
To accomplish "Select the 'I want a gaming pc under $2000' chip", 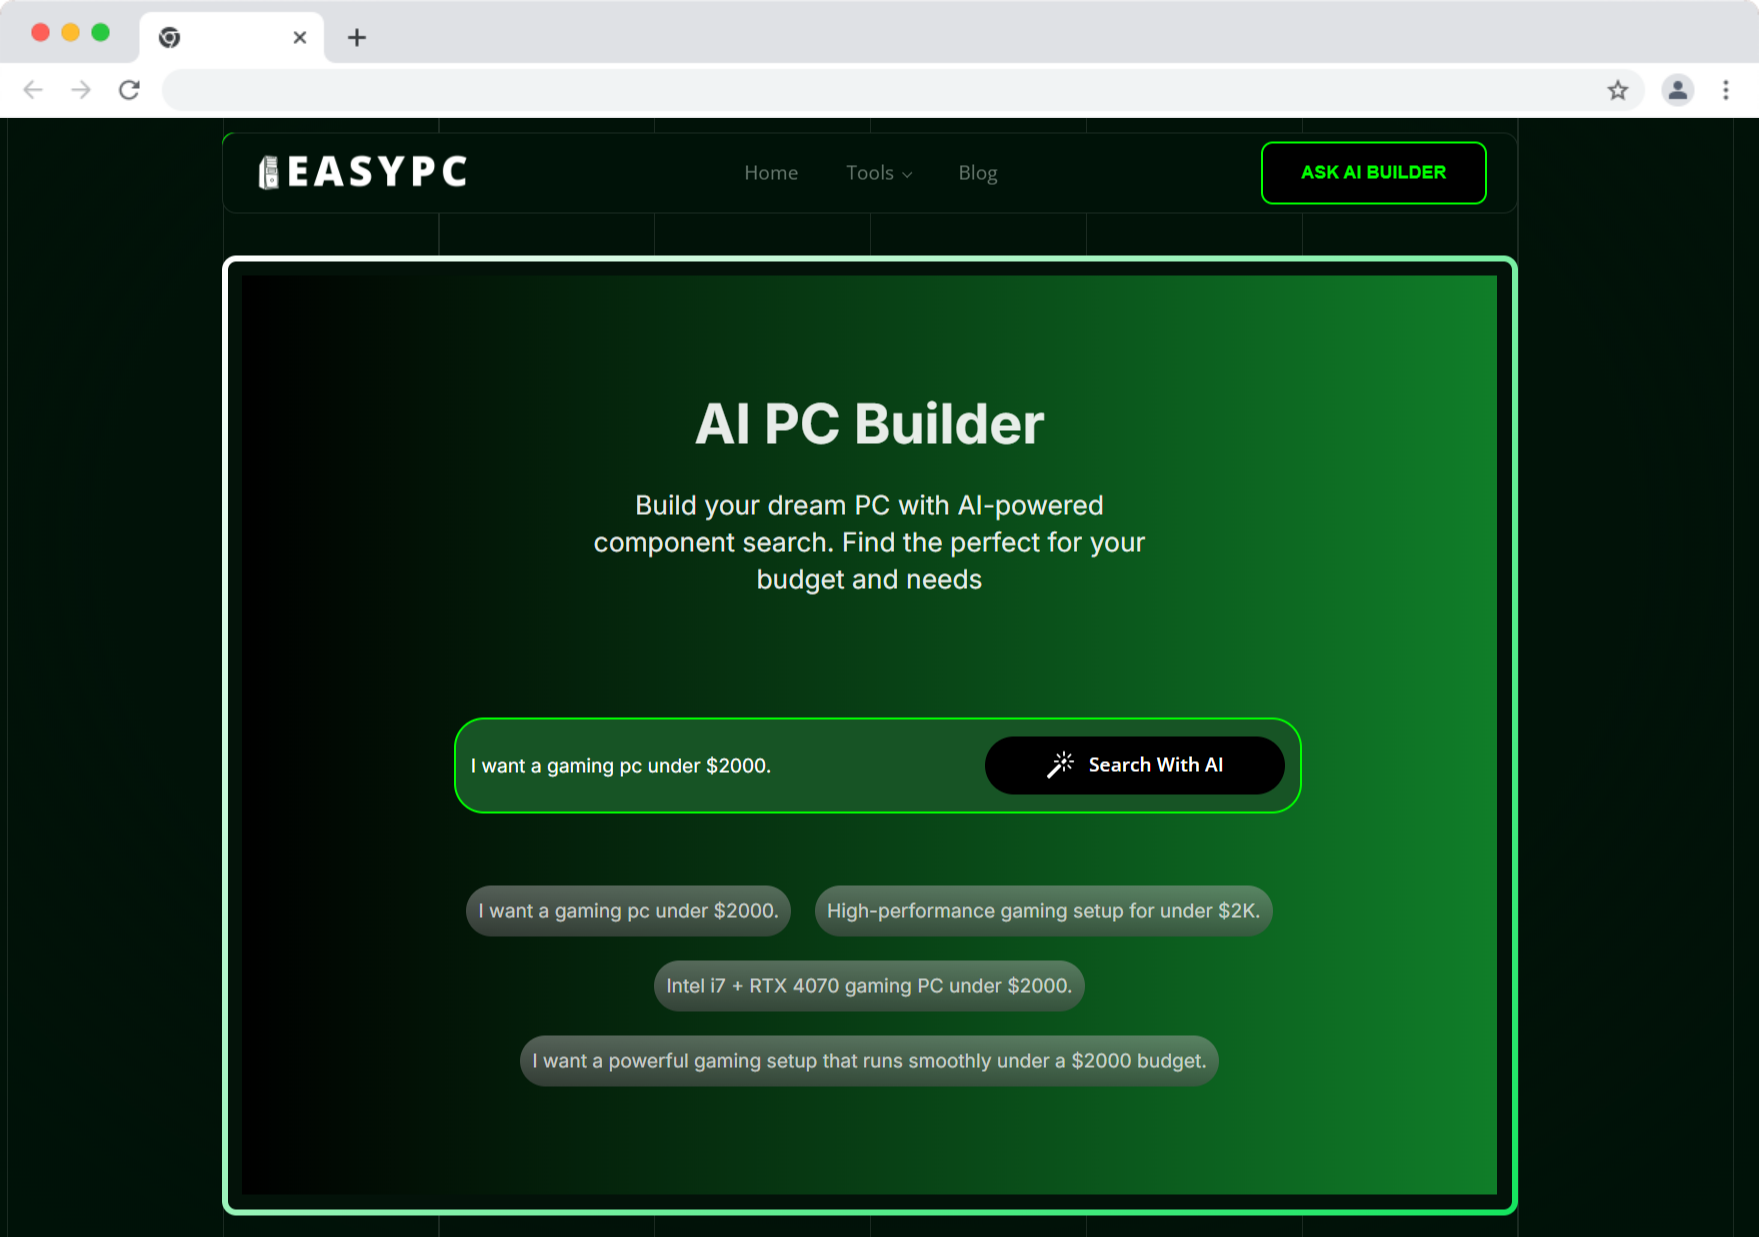I will [x=628, y=910].
